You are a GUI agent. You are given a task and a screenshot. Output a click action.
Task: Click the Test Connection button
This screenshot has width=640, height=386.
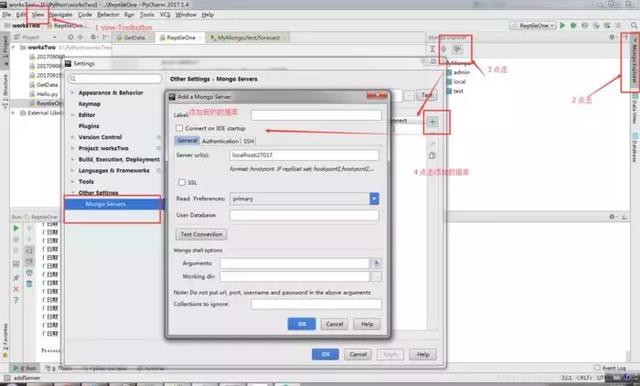pyautogui.click(x=201, y=234)
